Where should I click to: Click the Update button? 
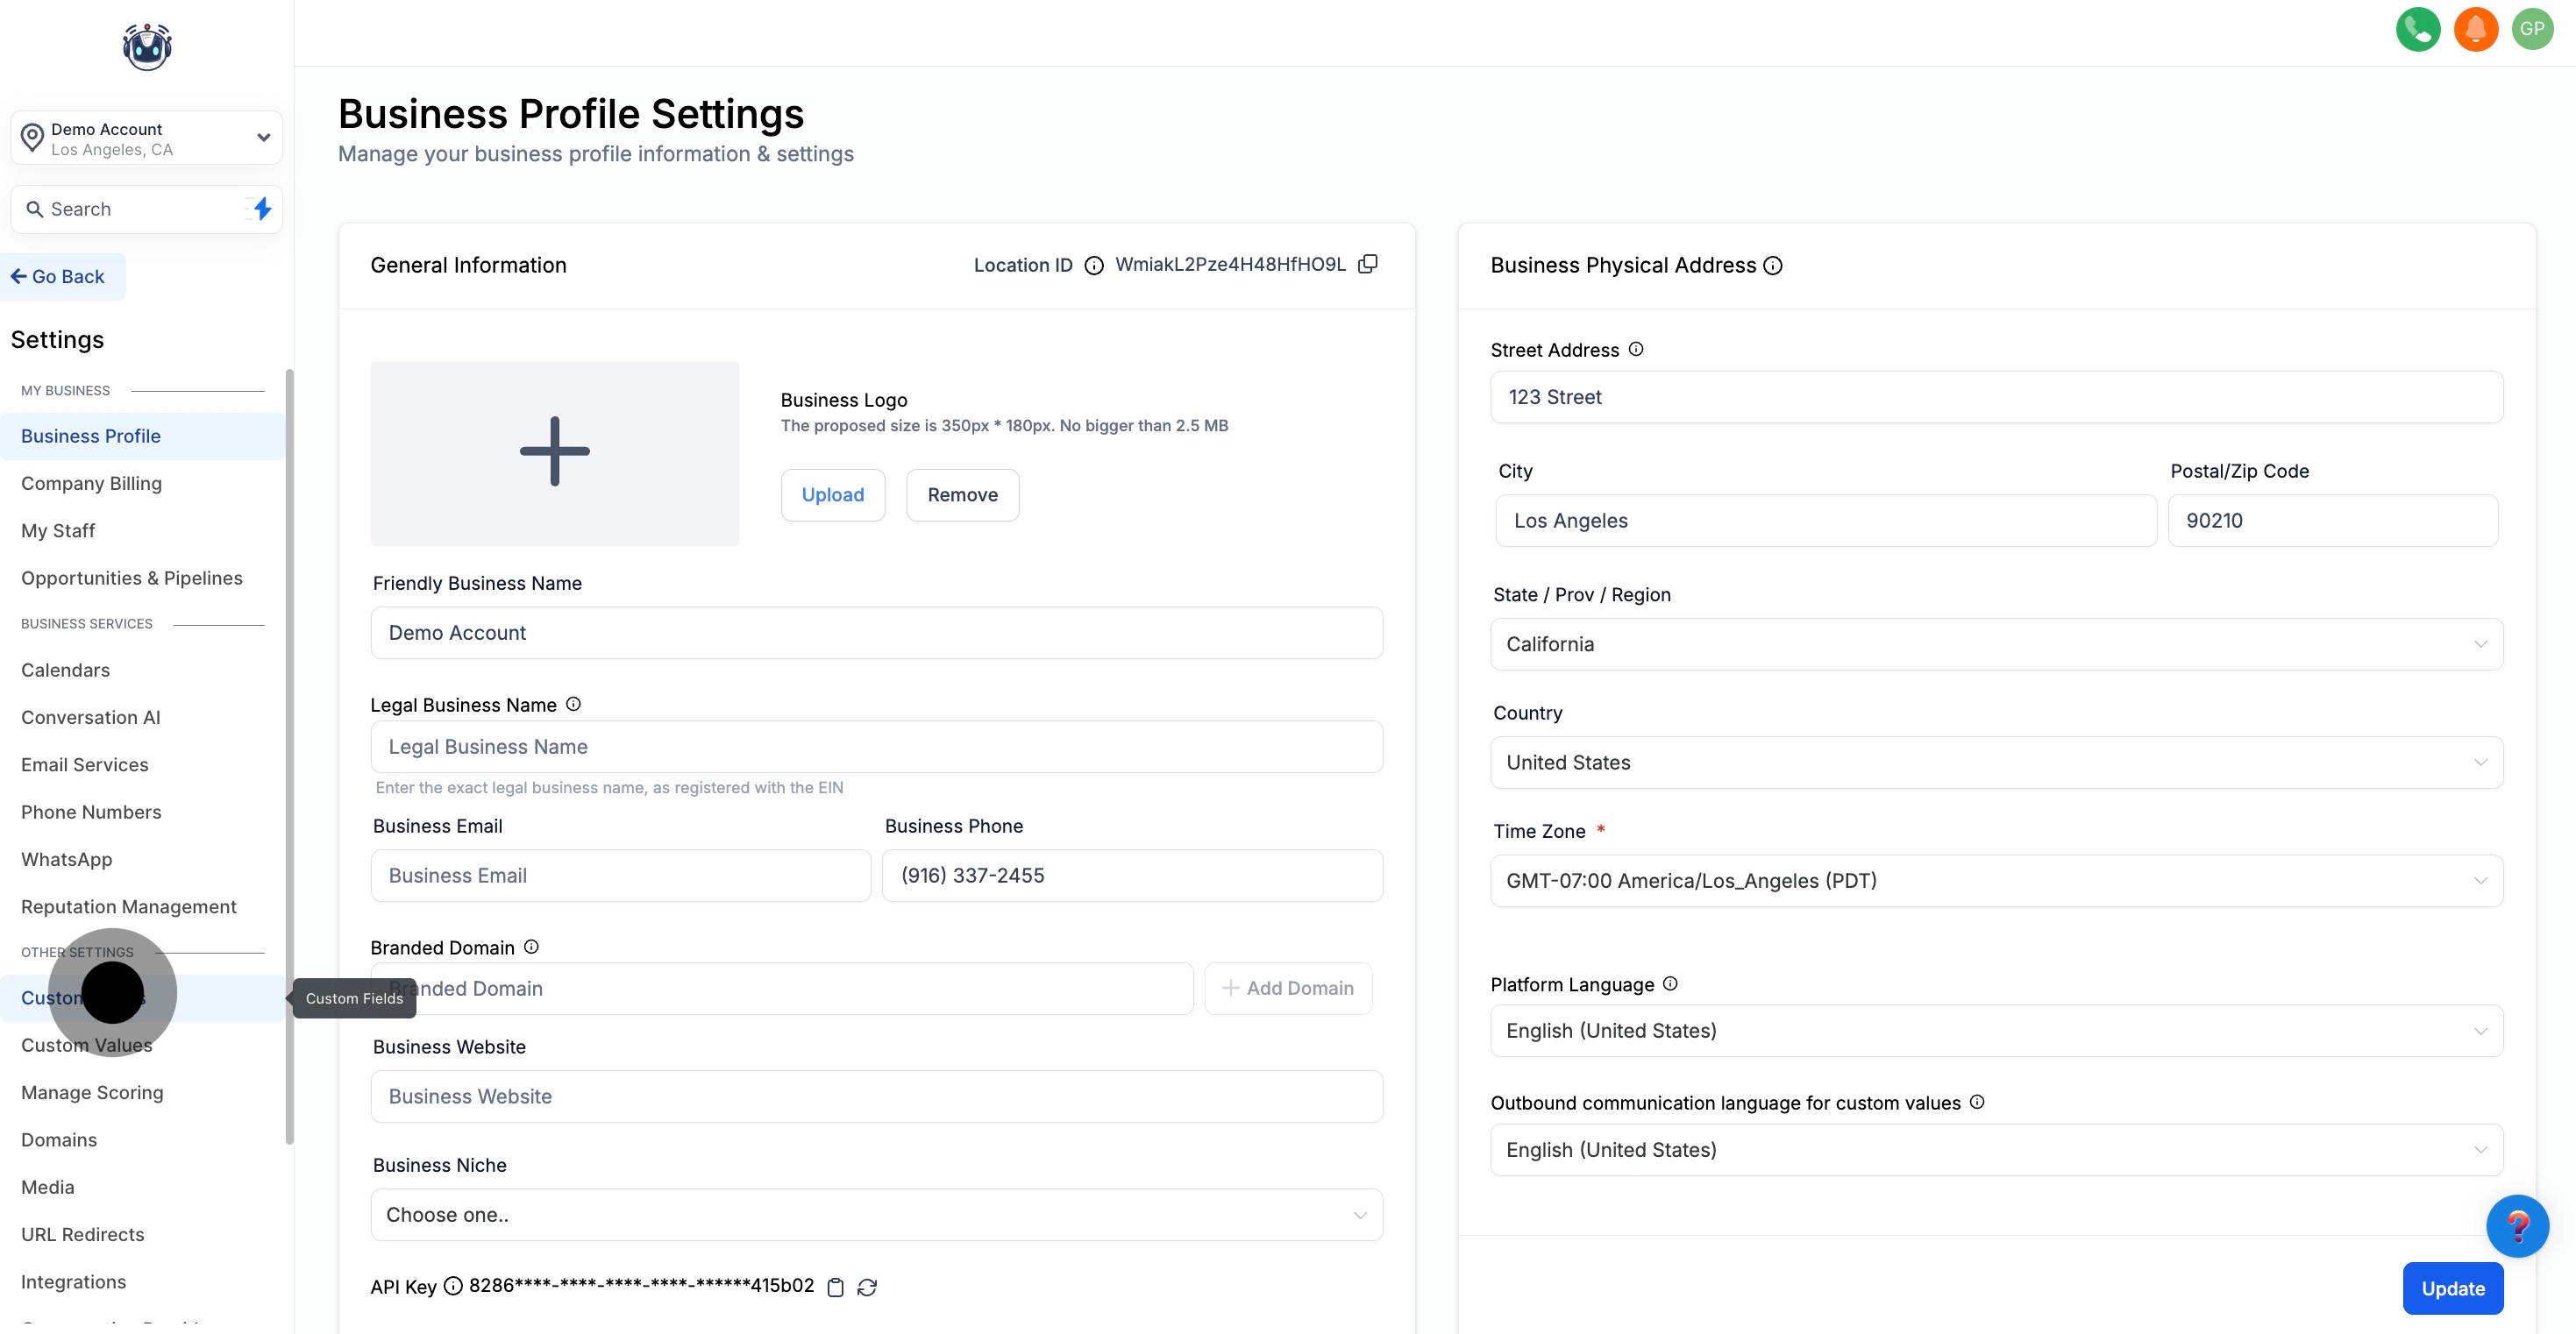pos(2452,1288)
